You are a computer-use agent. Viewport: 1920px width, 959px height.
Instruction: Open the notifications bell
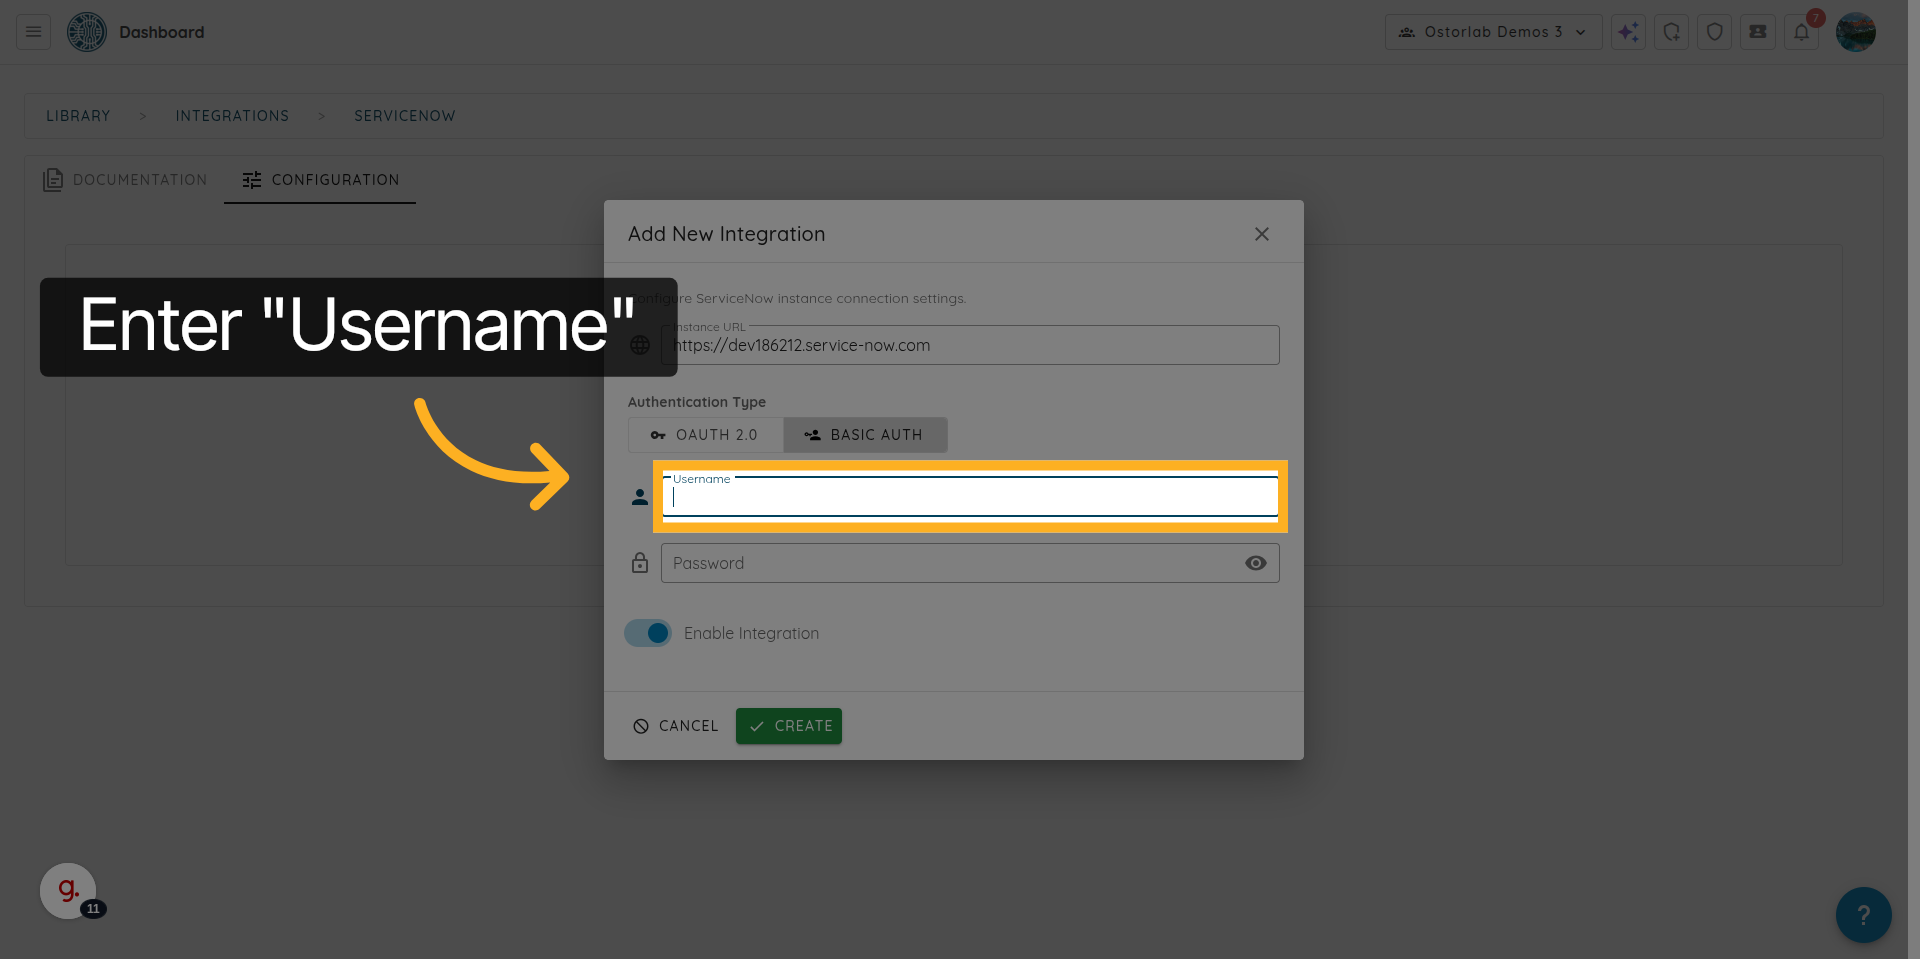[x=1802, y=31]
